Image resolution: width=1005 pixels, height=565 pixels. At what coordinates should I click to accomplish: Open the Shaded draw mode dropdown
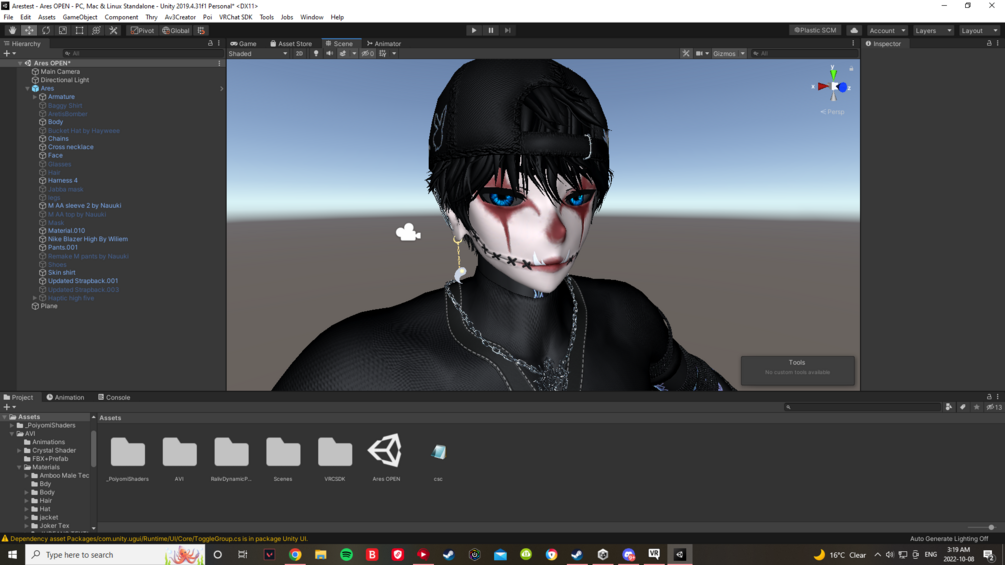pyautogui.click(x=258, y=53)
